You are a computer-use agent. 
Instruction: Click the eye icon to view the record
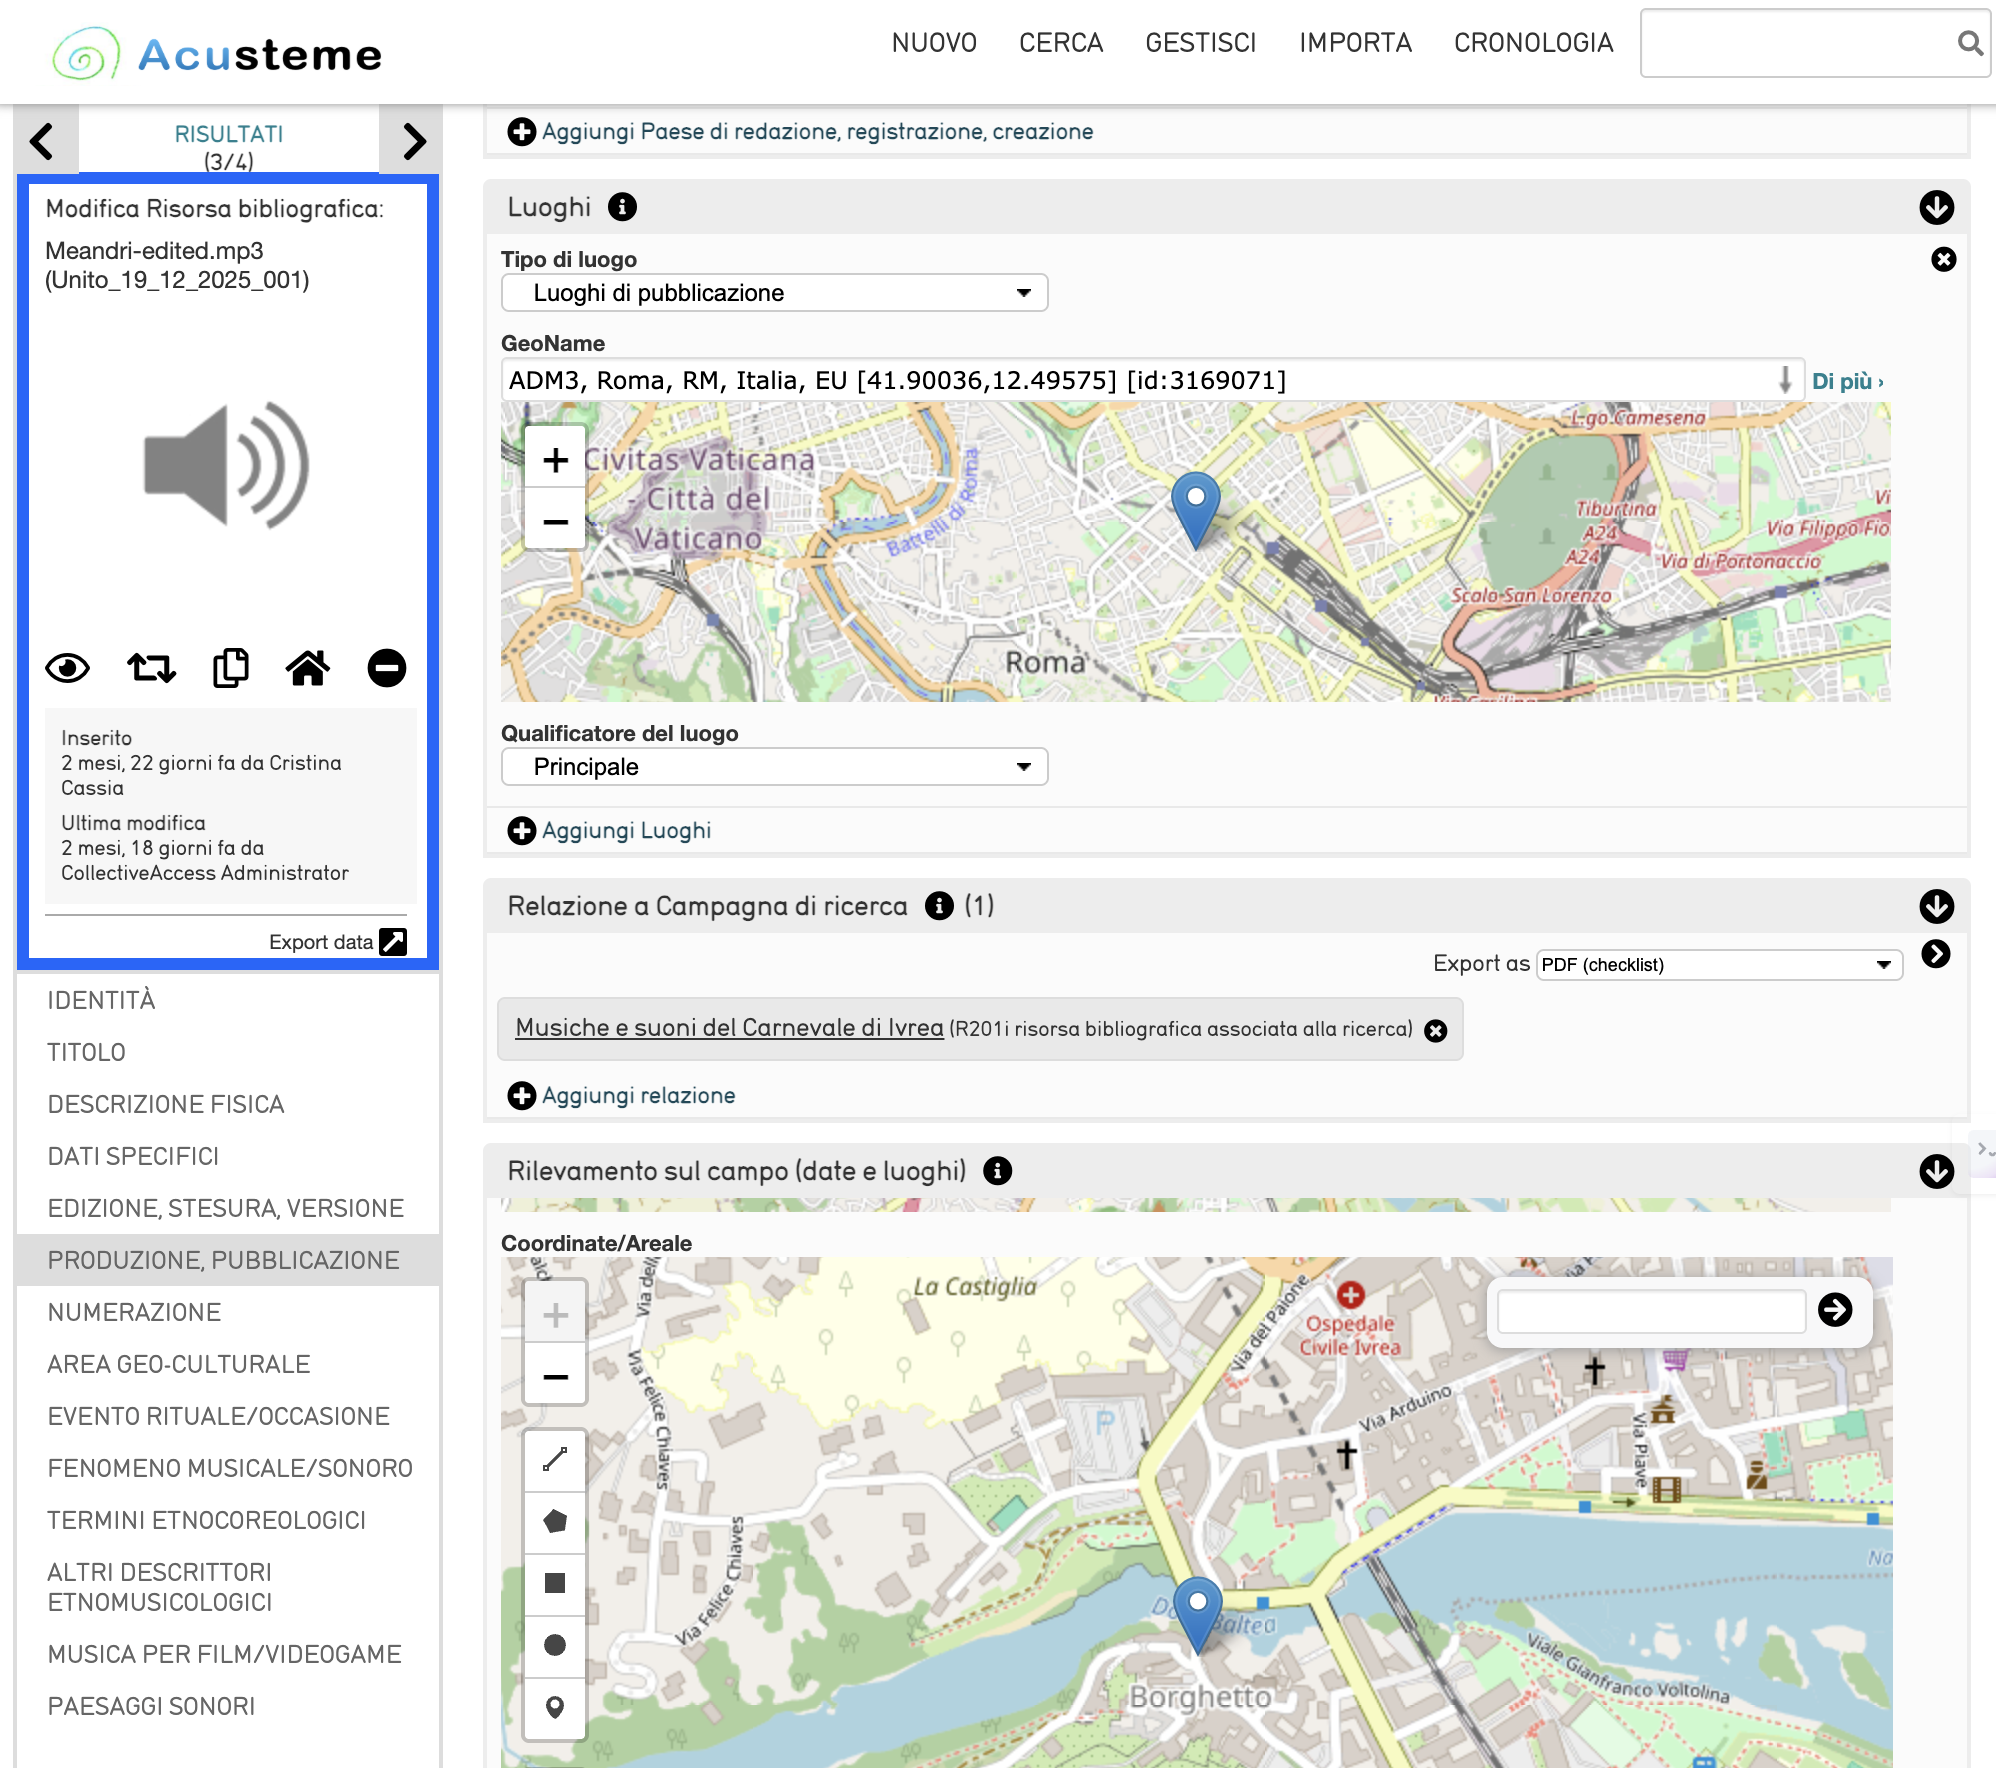point(67,668)
